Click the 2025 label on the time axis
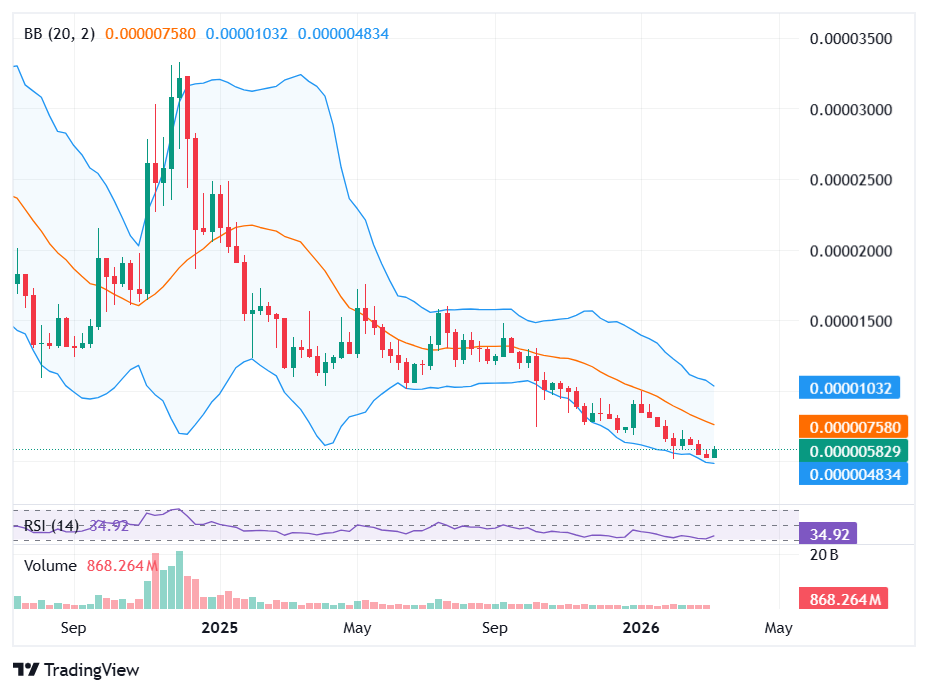 coord(219,628)
